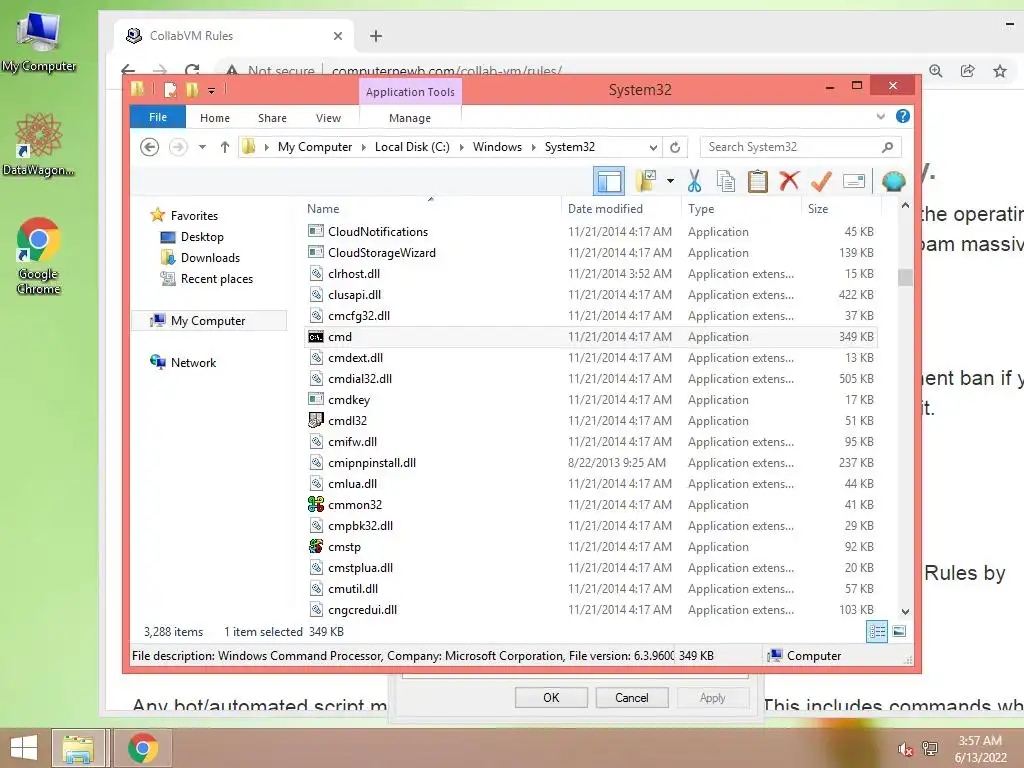Select Recent places under Favorites
The height and width of the screenshot is (768, 1024).
217,279
